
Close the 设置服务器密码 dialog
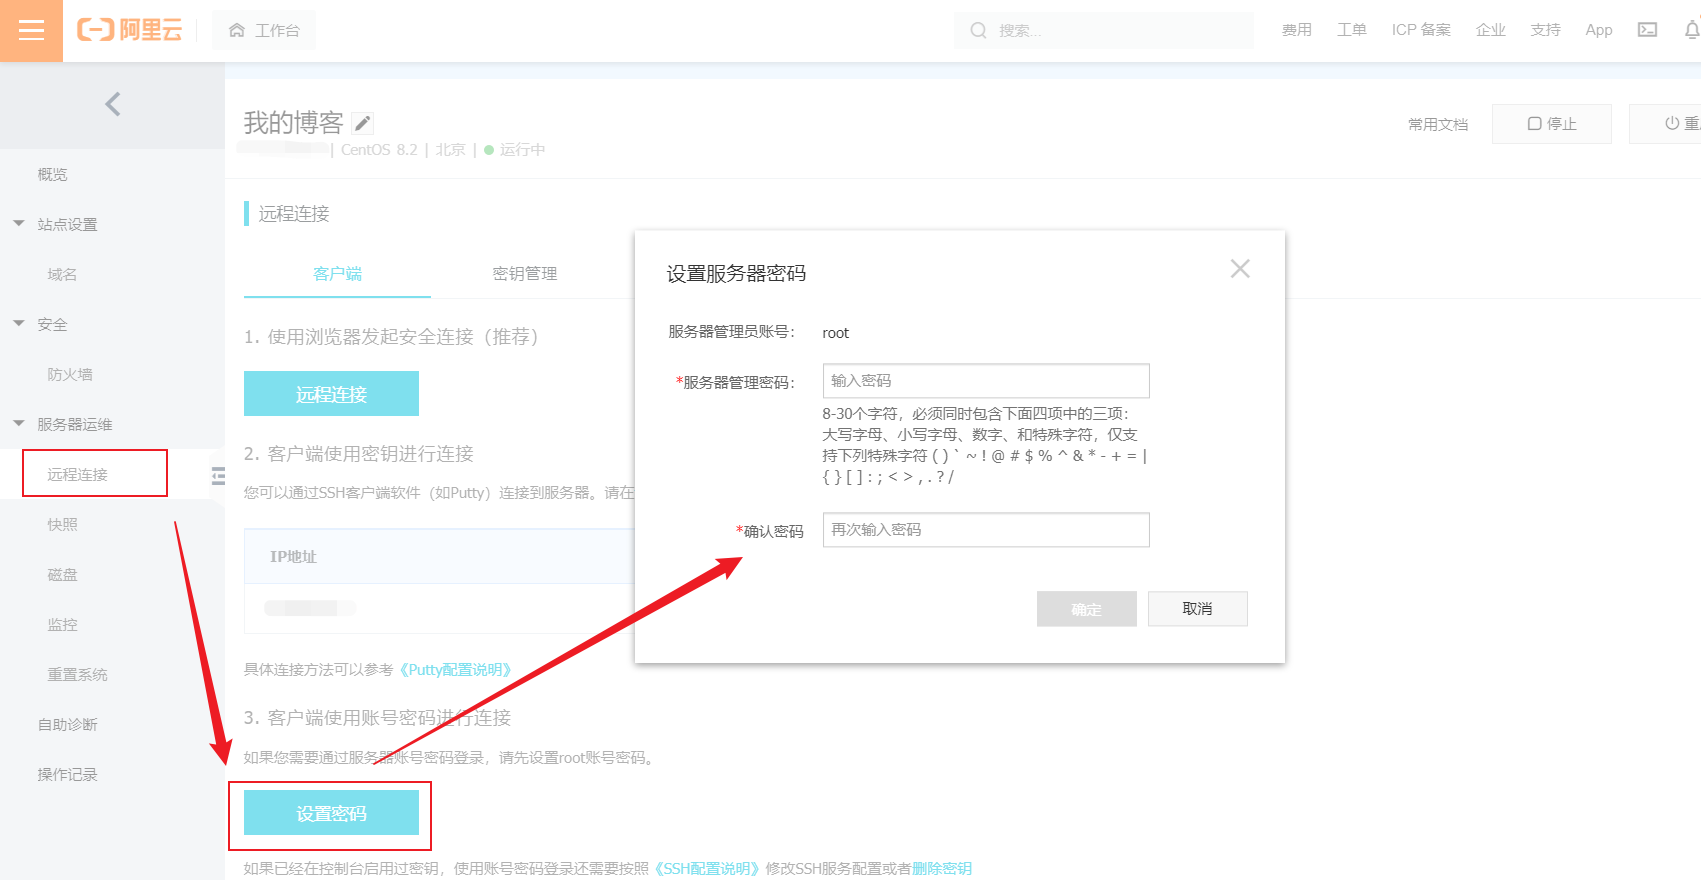pyautogui.click(x=1240, y=268)
